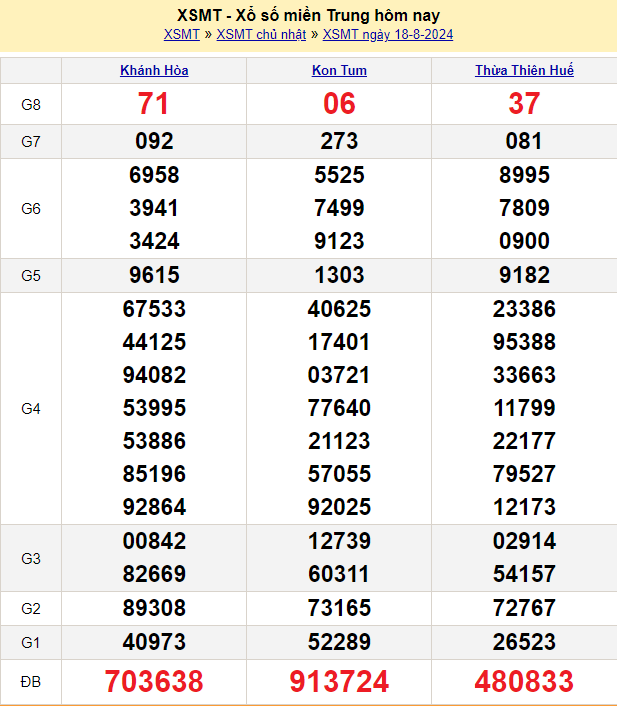Select special prize number 913724

coord(339,681)
